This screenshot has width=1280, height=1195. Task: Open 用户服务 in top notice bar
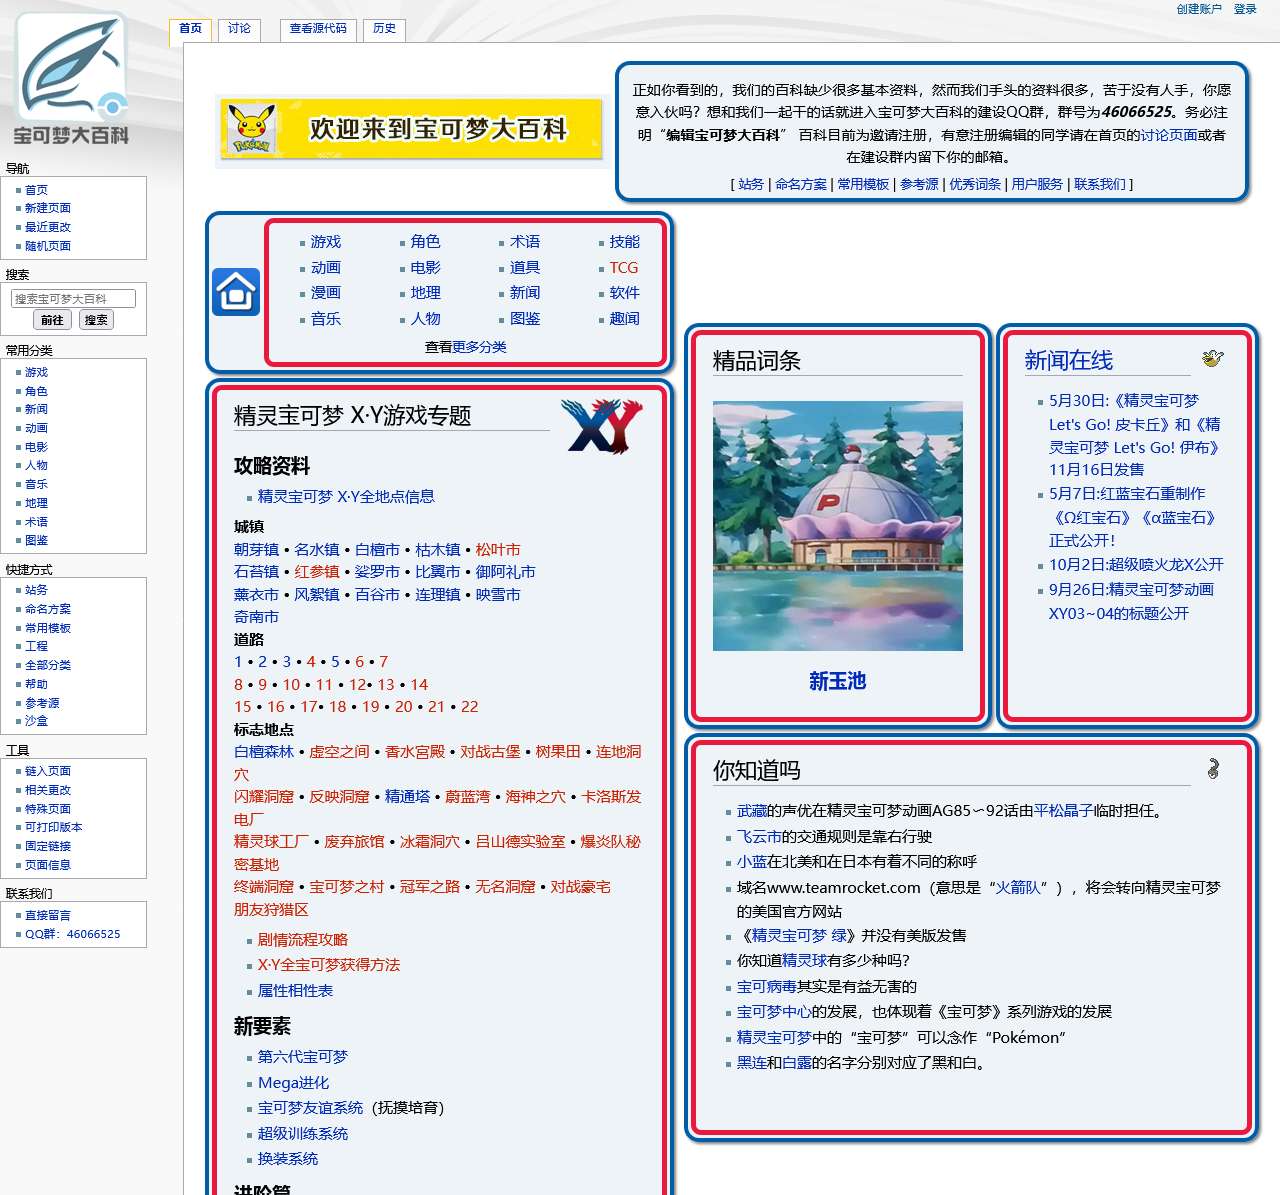click(1037, 184)
